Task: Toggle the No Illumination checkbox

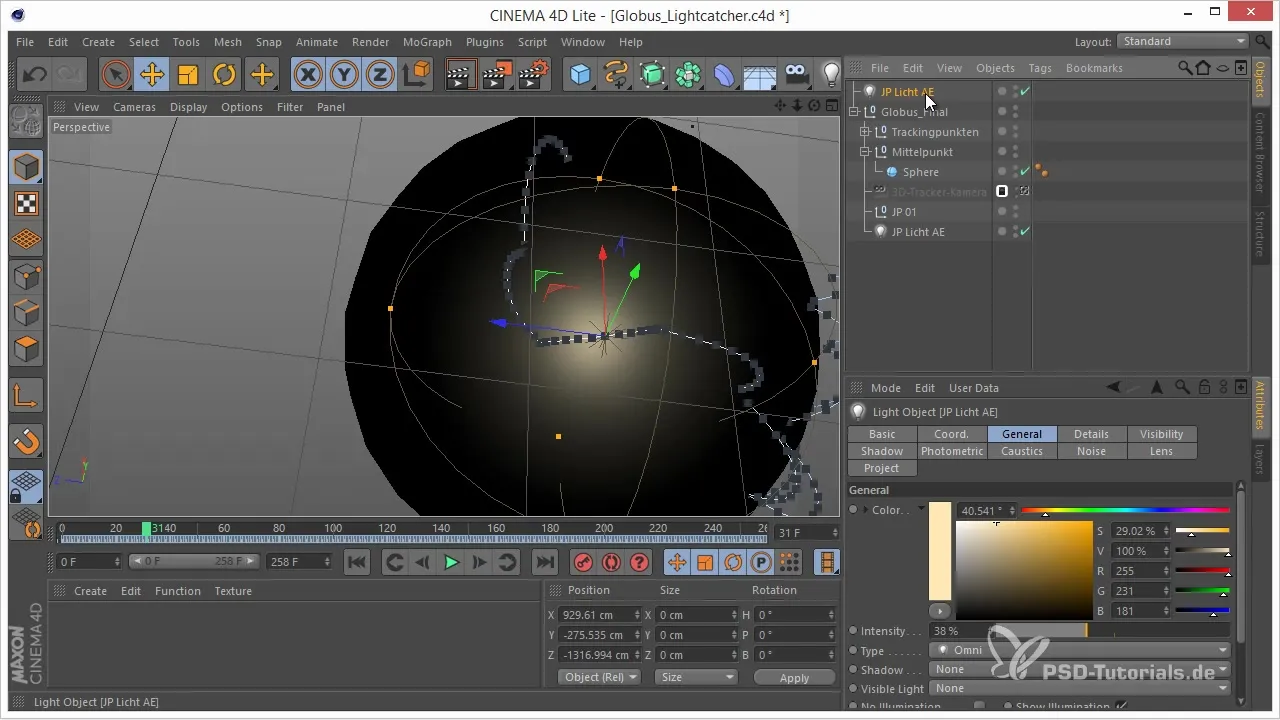Action: point(979,707)
